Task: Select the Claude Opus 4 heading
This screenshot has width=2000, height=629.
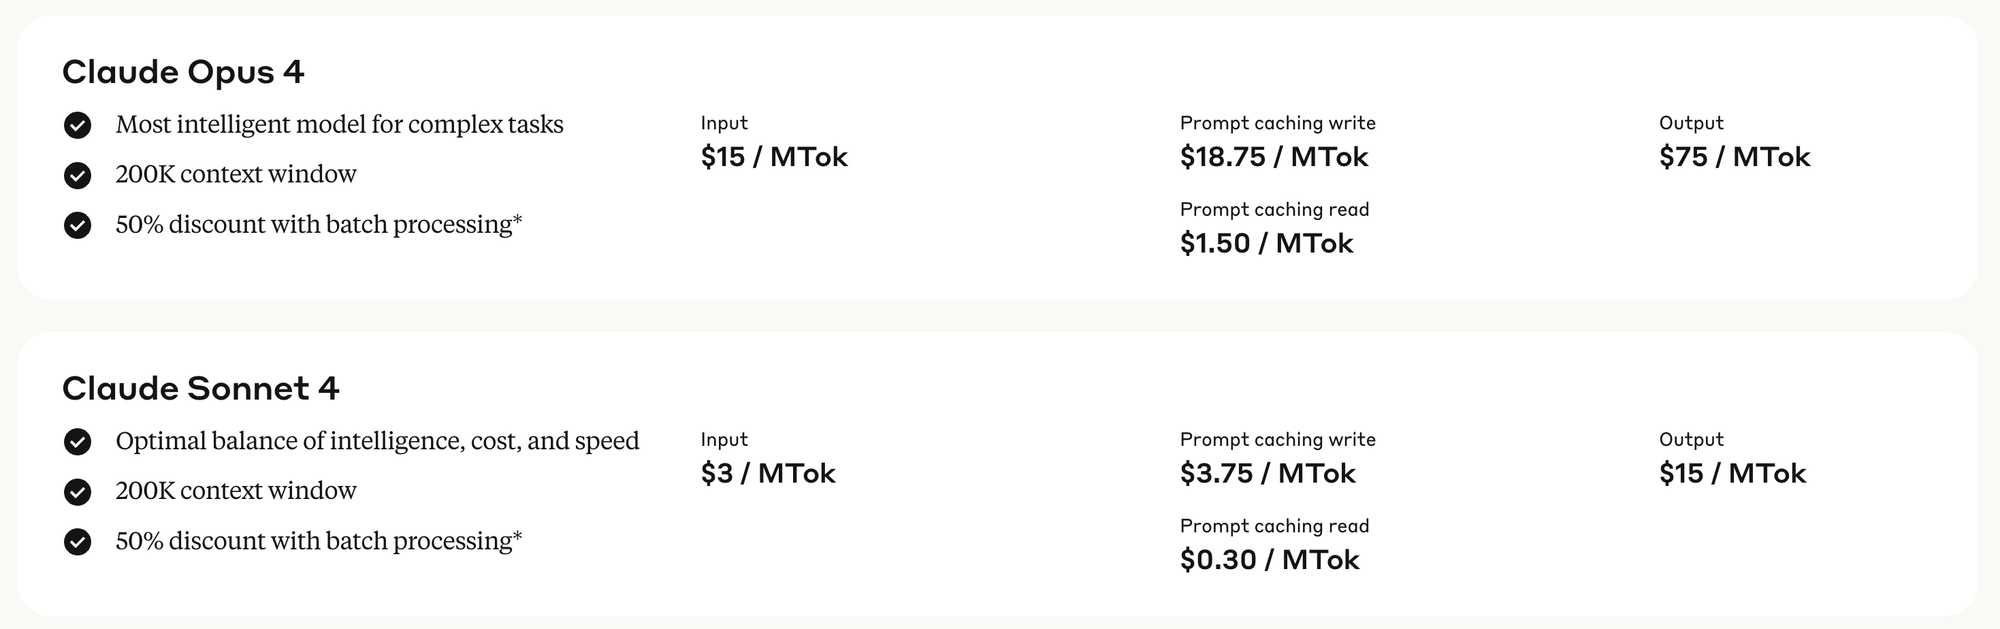Action: (x=183, y=72)
